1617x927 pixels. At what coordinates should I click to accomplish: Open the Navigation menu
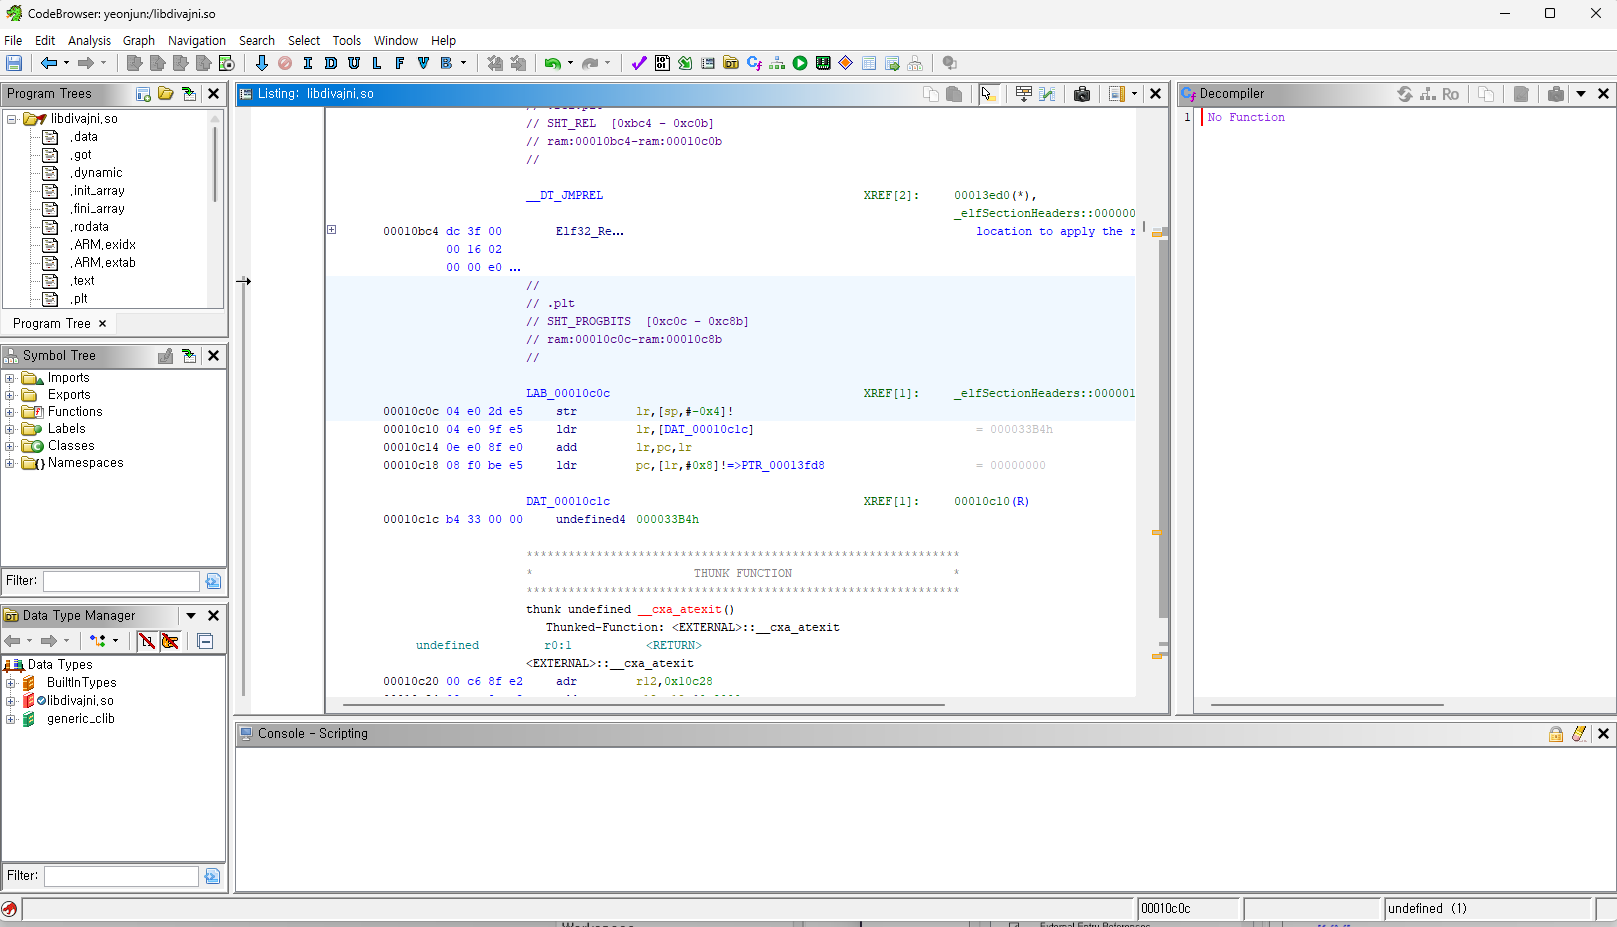coord(197,40)
